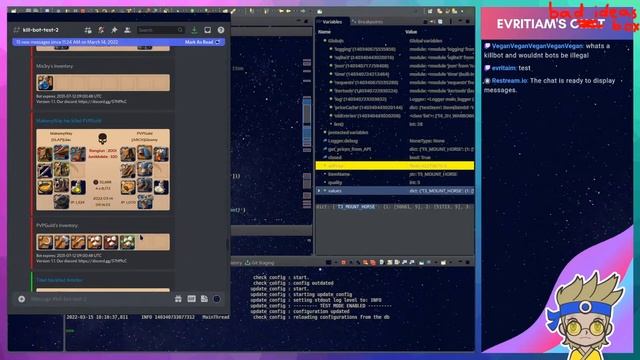Select the closed bool variable row

click(x=395, y=157)
